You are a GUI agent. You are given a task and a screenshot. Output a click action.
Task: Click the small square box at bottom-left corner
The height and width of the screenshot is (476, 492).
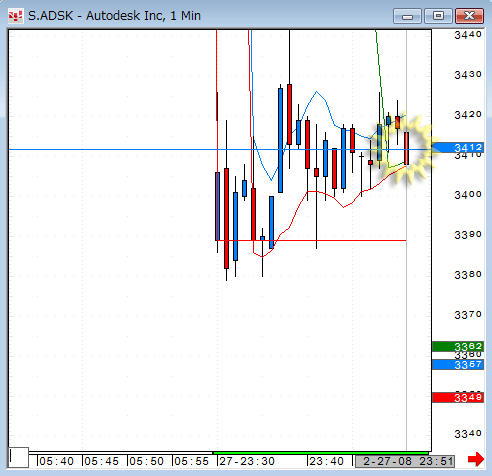coord(19,457)
